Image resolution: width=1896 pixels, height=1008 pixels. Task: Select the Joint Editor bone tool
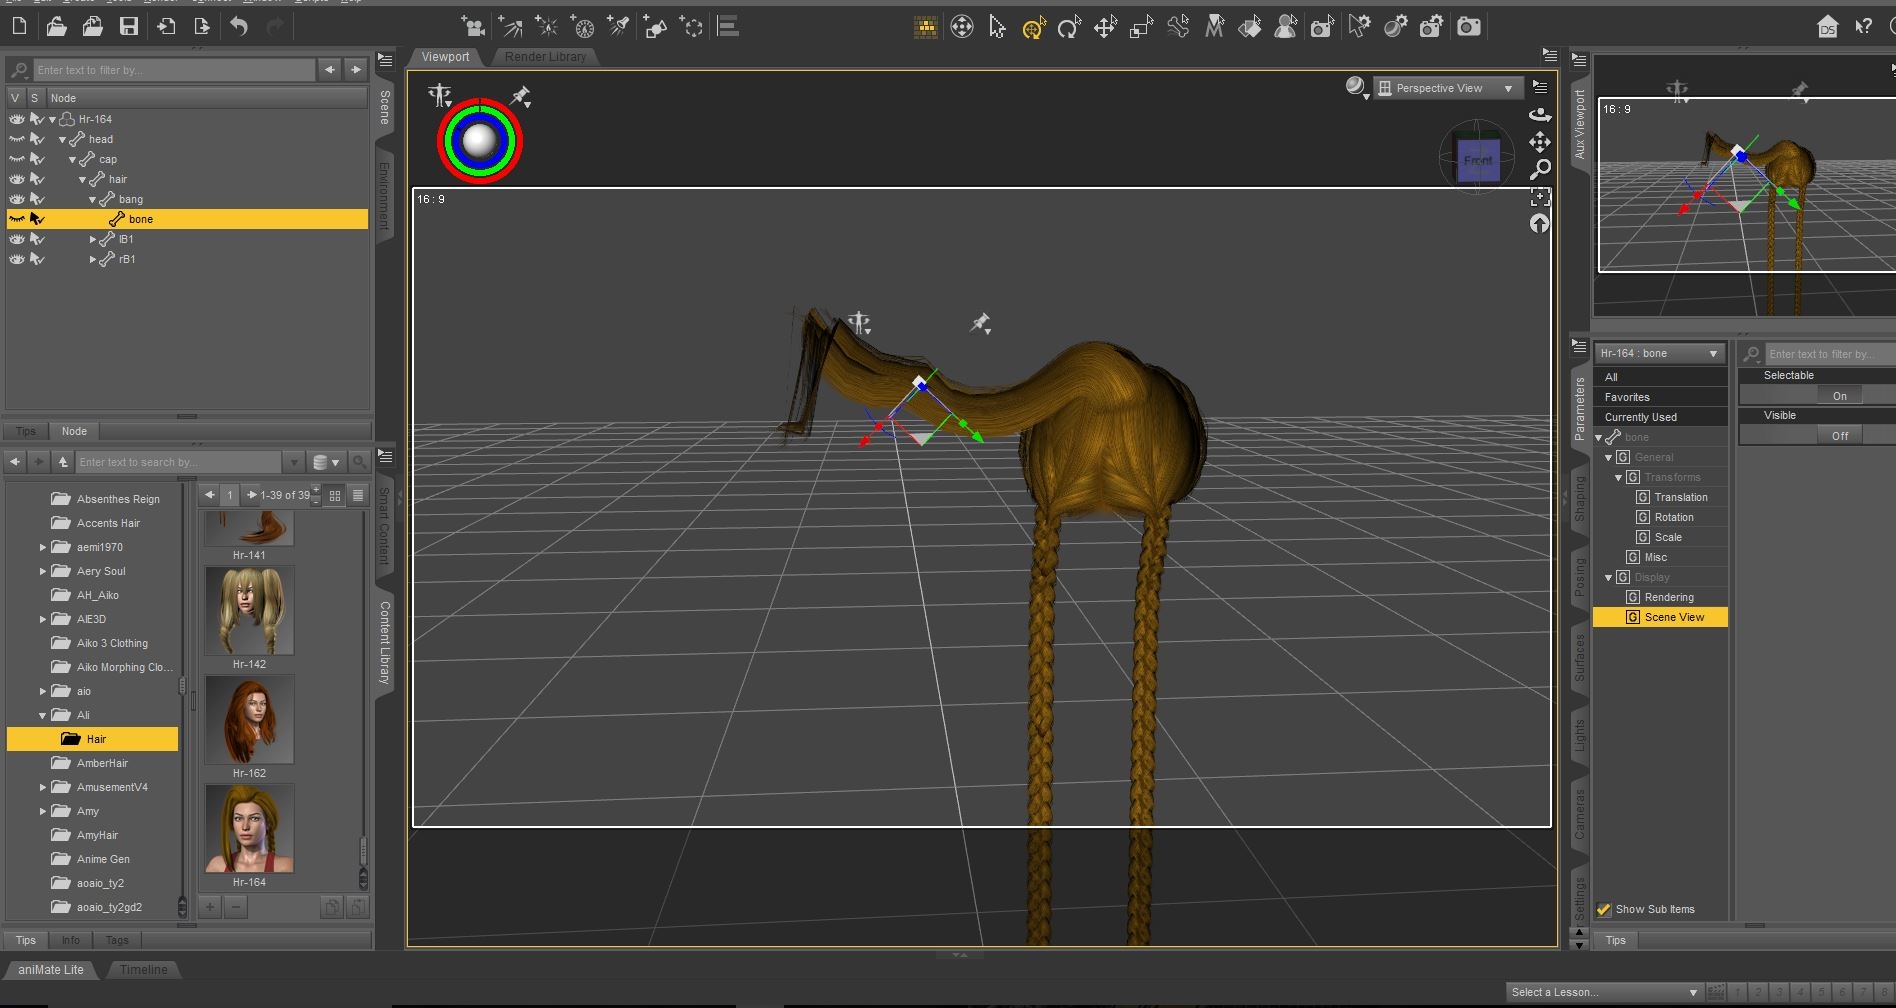click(1178, 27)
